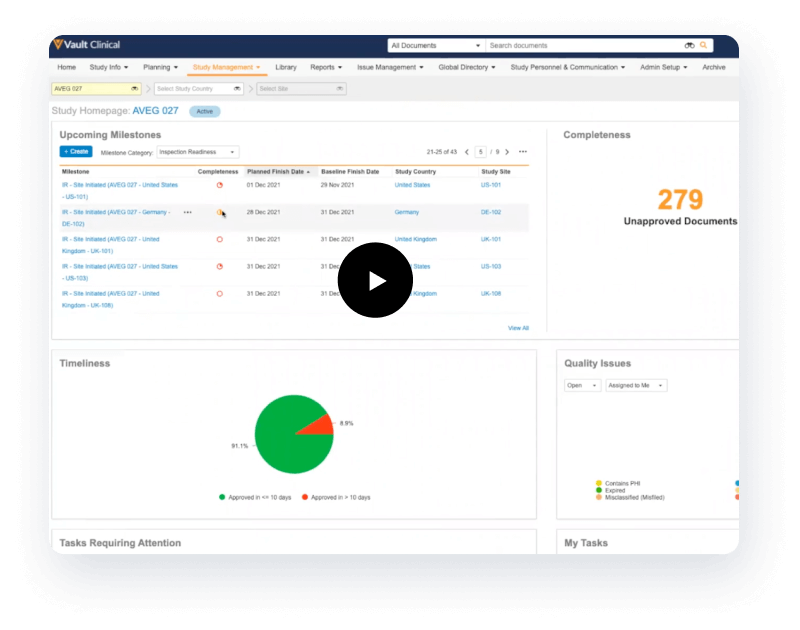Click the orange search magnifier icon
The width and height of the screenshot is (800, 630).
click(704, 45)
